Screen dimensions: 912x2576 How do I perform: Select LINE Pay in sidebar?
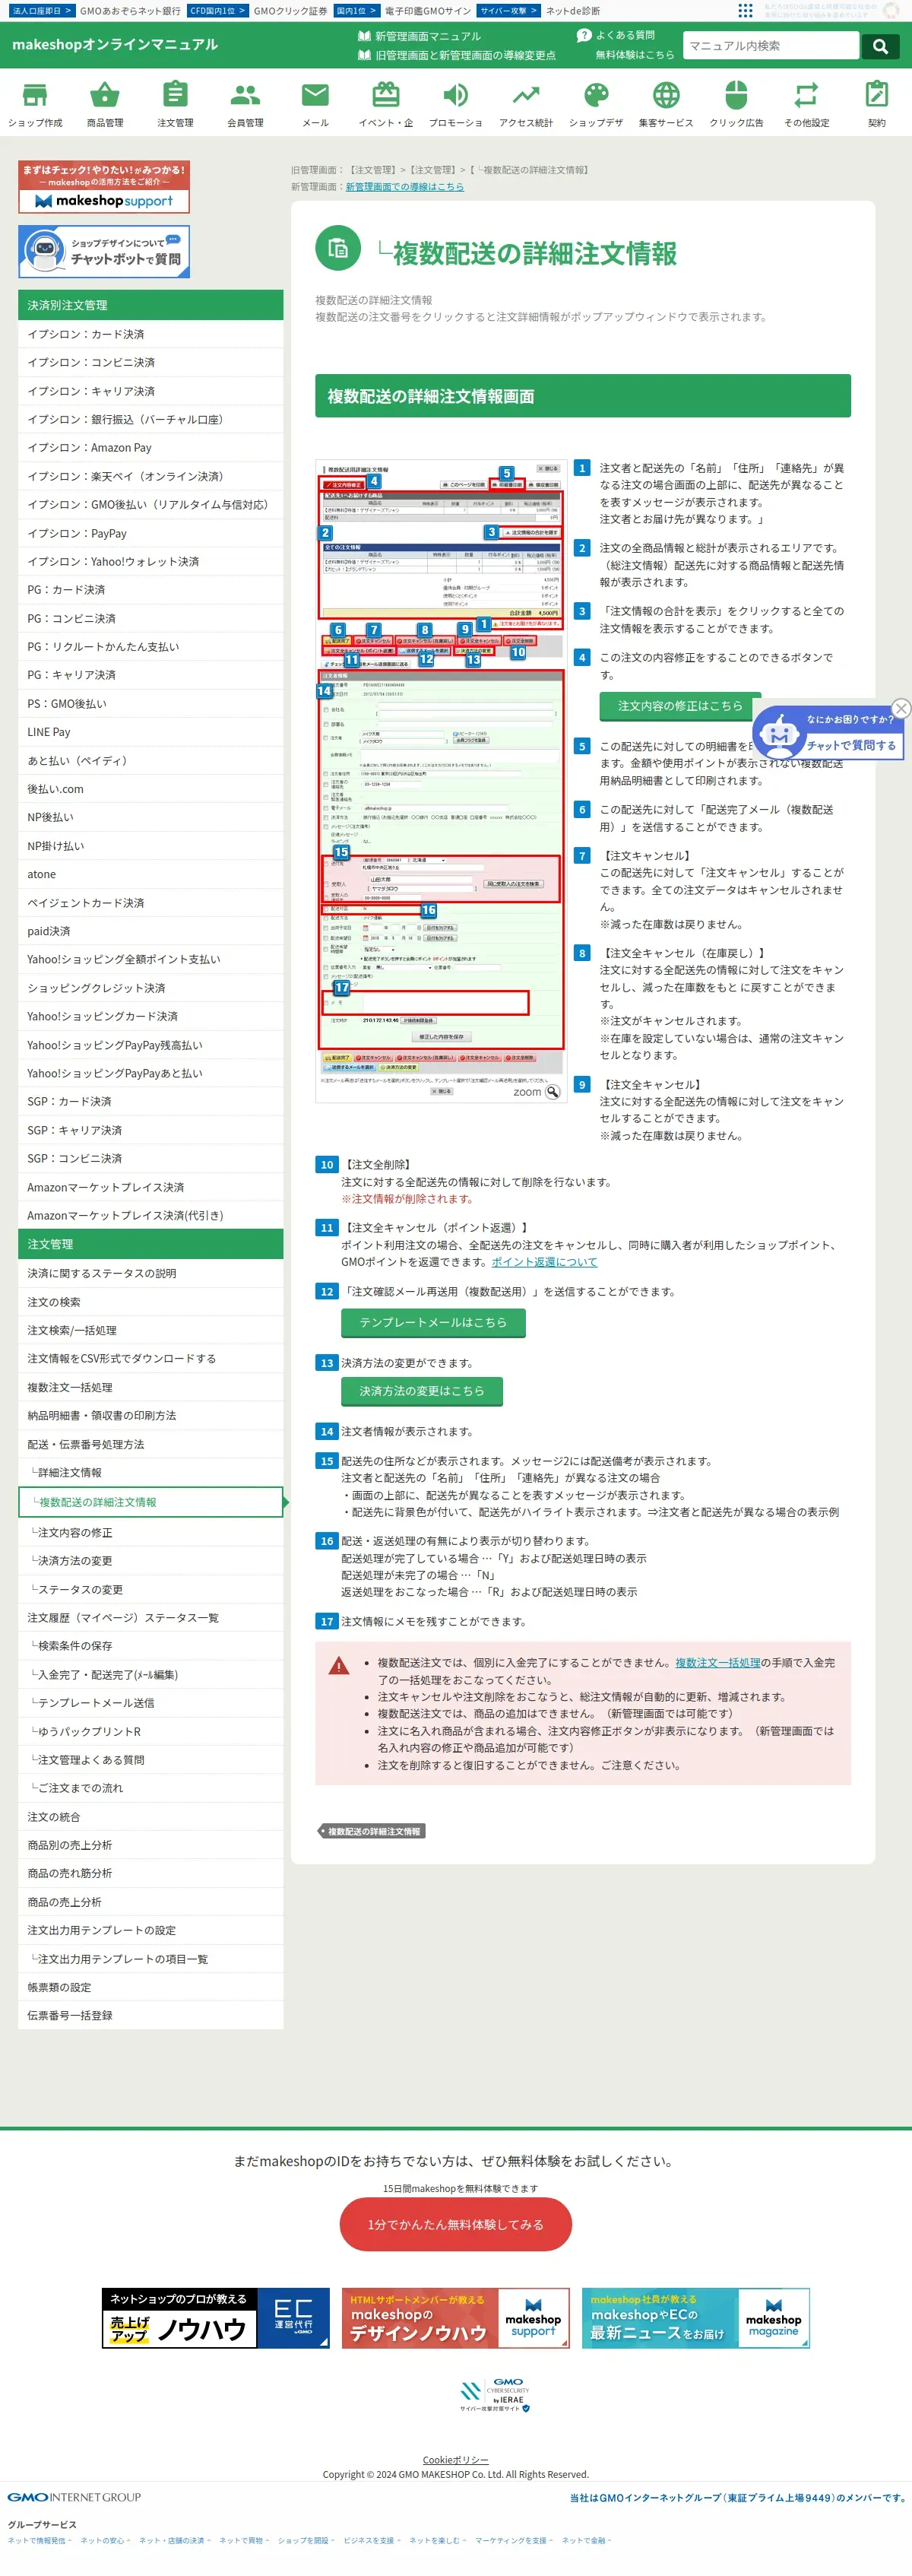[x=150, y=732]
